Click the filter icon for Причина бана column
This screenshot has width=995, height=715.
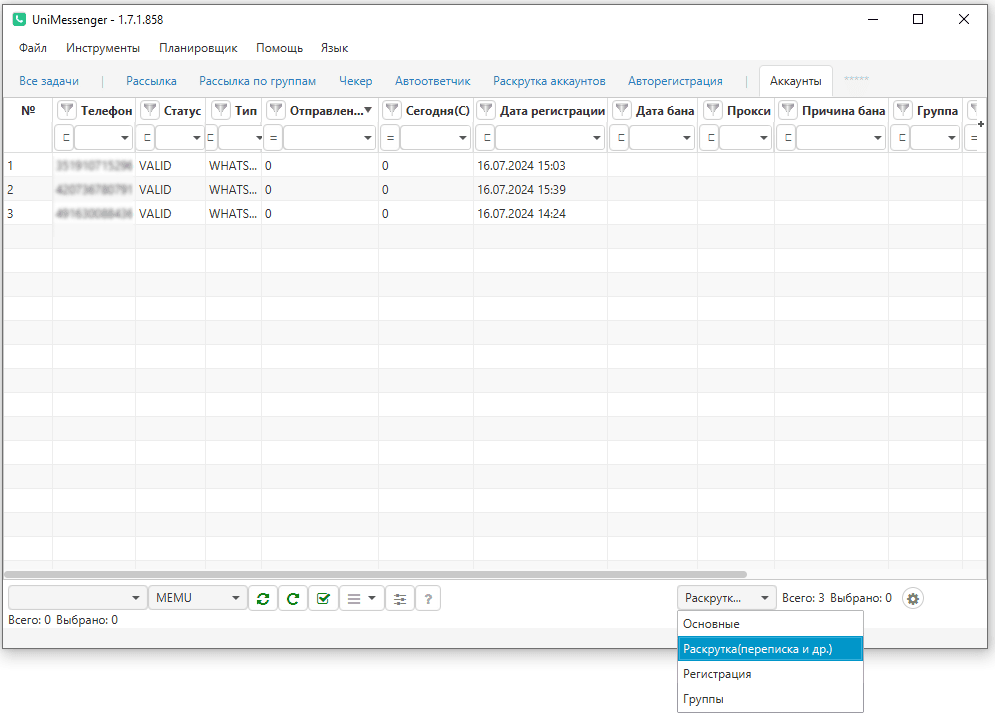(787, 110)
